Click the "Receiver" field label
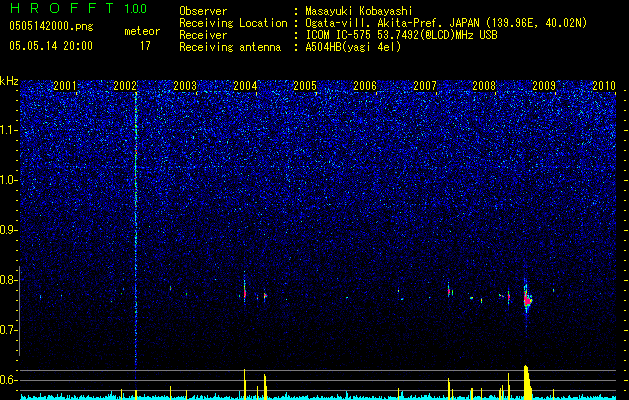This screenshot has width=629, height=400. (x=203, y=35)
